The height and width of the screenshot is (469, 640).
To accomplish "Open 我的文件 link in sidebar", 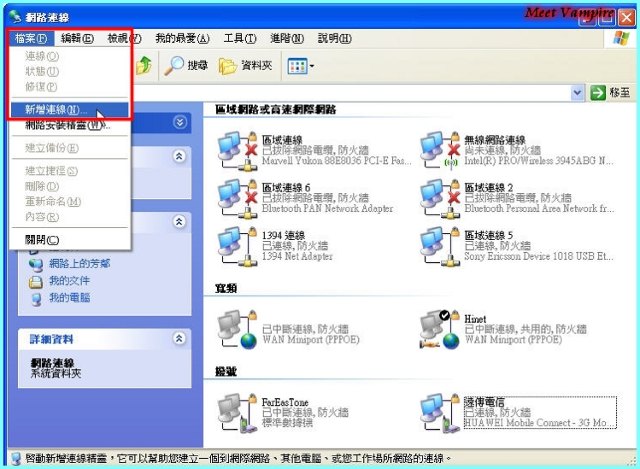I will (69, 281).
